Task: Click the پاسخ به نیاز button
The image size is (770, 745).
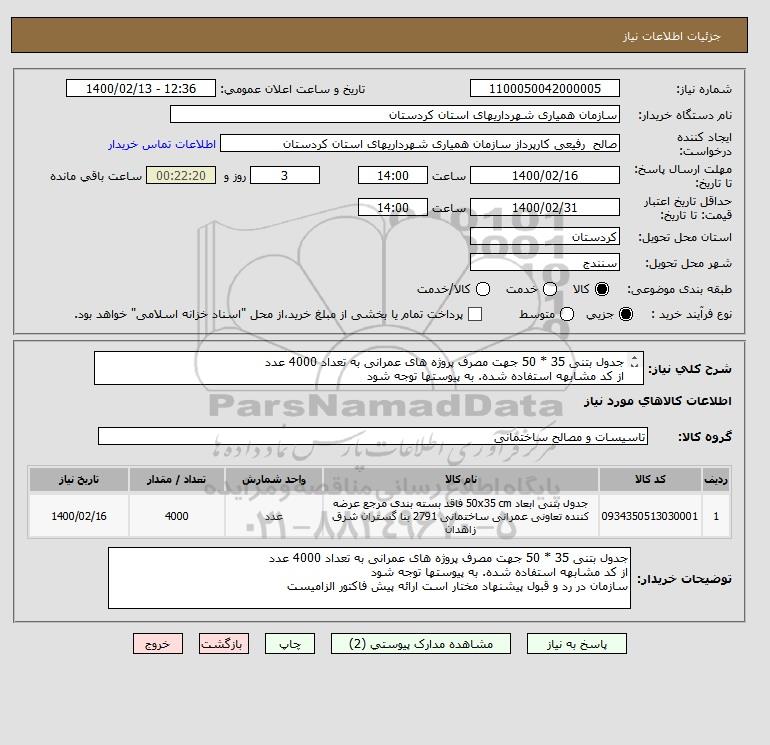Action: tap(577, 644)
